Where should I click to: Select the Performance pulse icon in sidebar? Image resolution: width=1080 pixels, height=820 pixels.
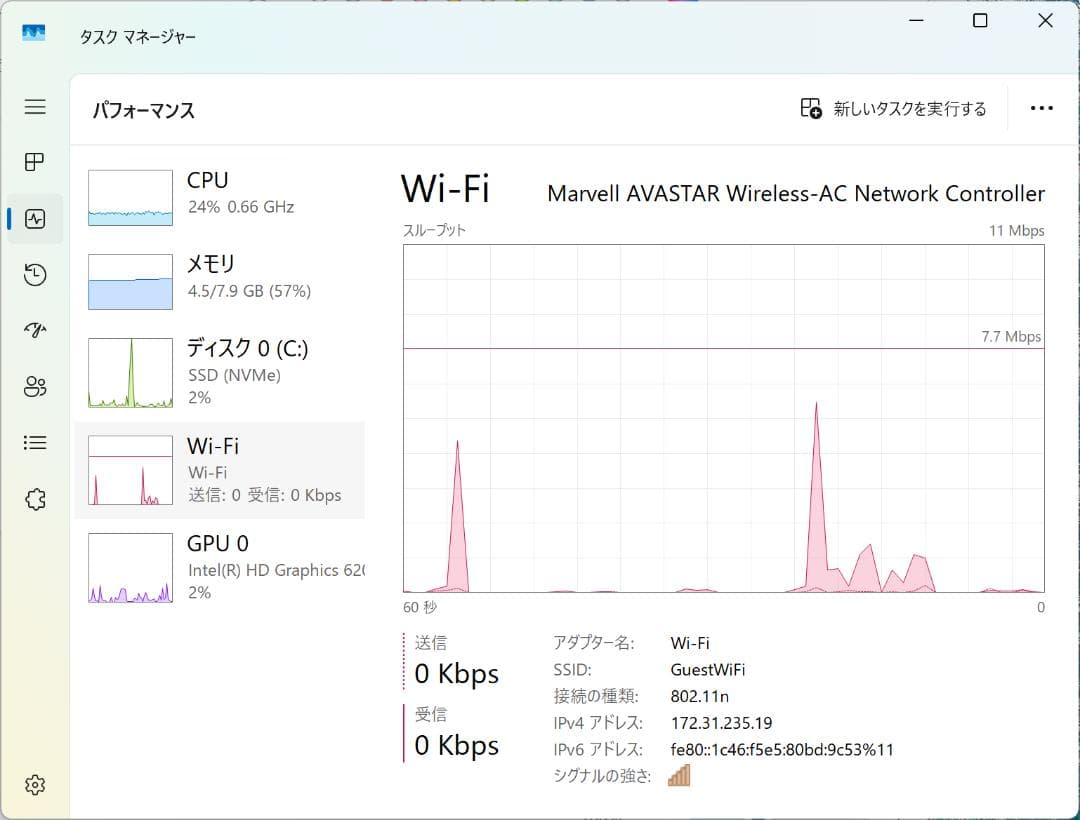click(35, 218)
